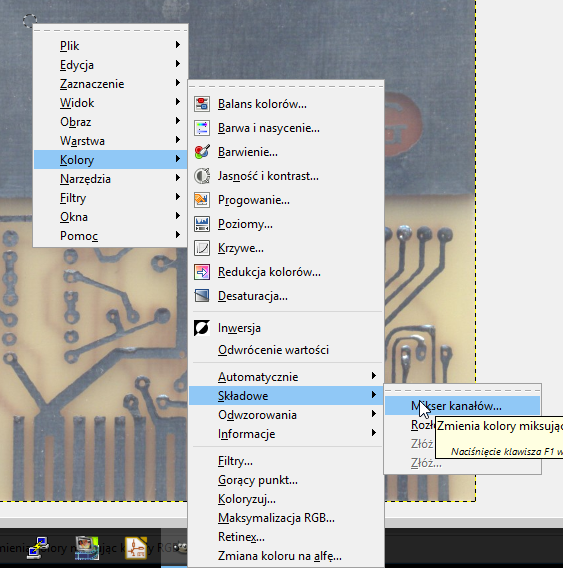
Task: Open the Narzędzia menu entry
Action: tap(110, 179)
